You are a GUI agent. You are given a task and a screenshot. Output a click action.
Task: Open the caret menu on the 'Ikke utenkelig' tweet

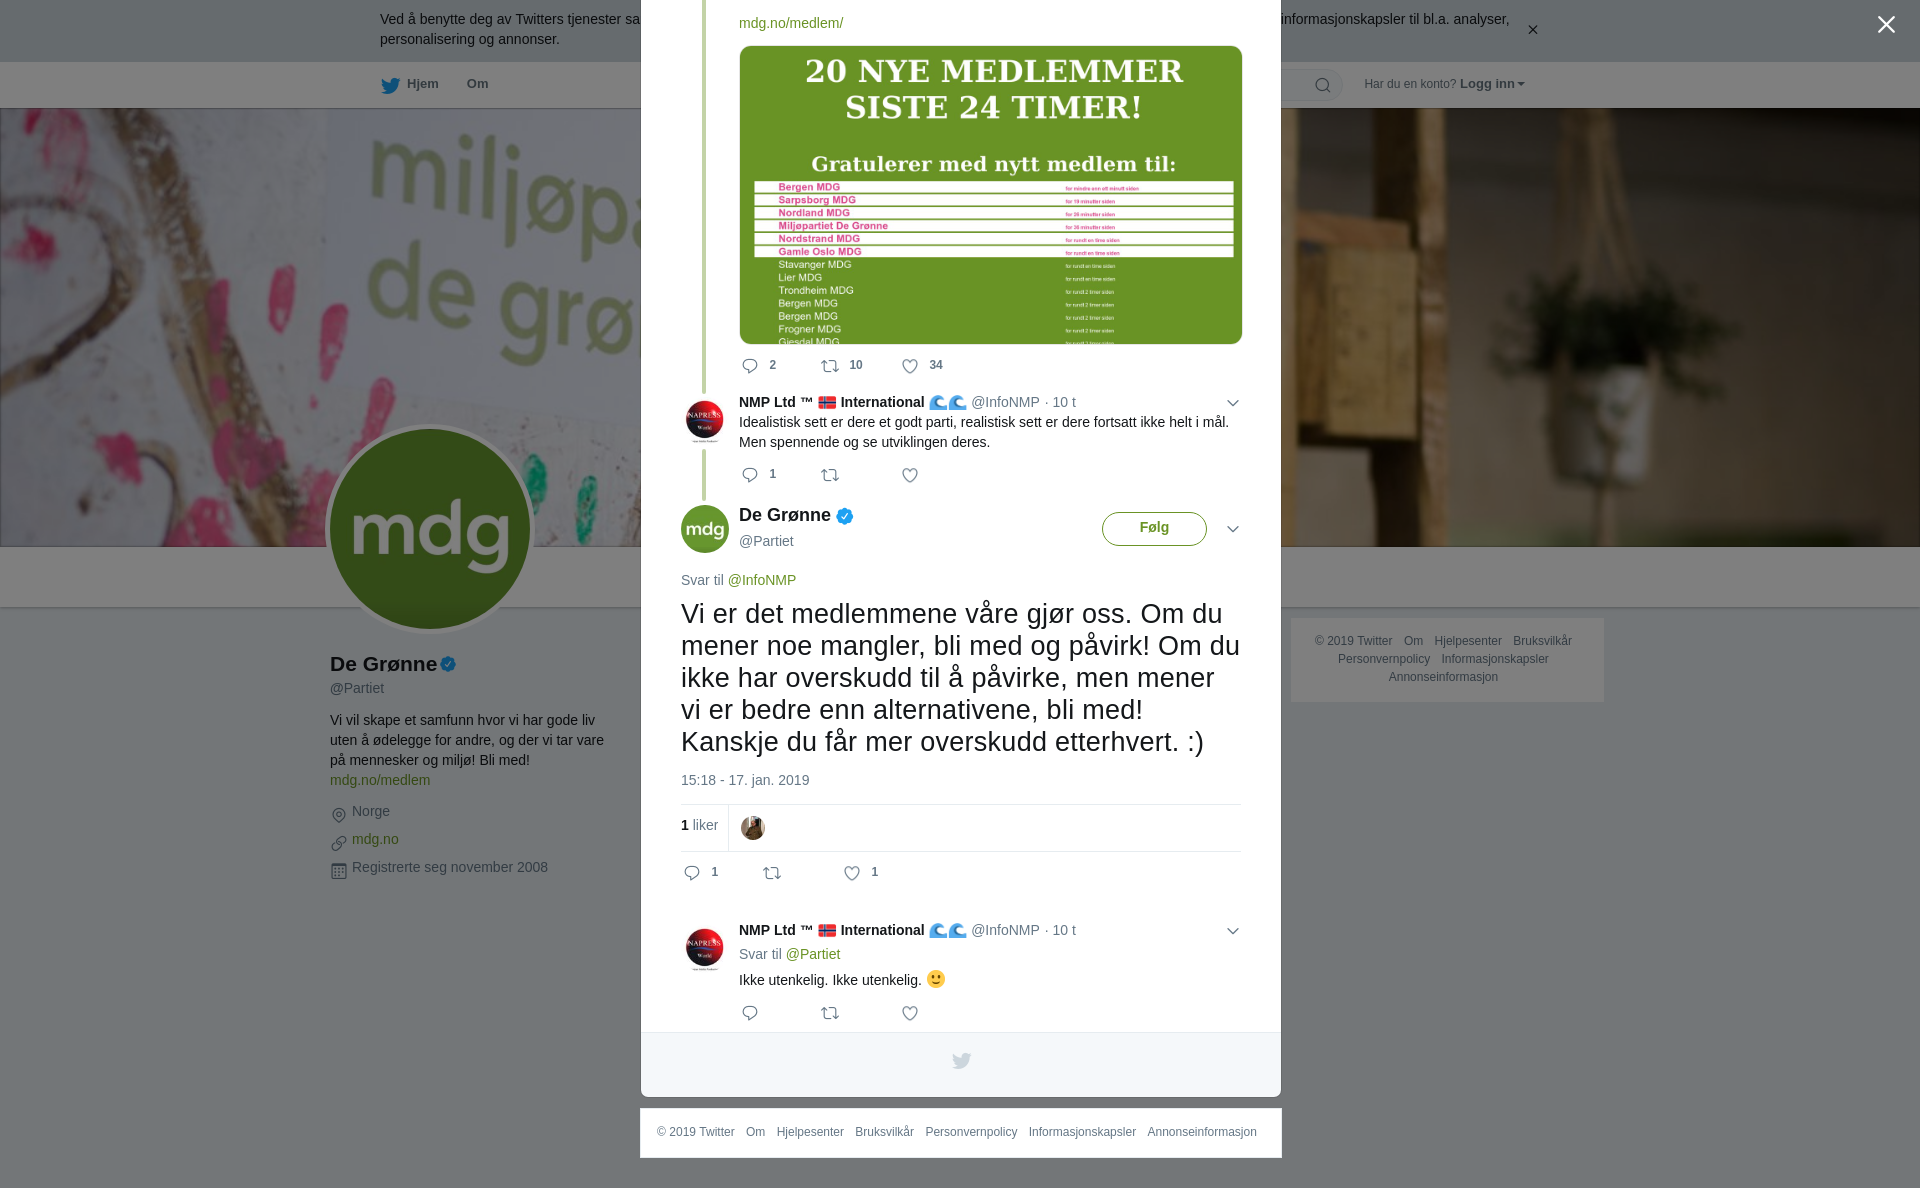pyautogui.click(x=1233, y=931)
